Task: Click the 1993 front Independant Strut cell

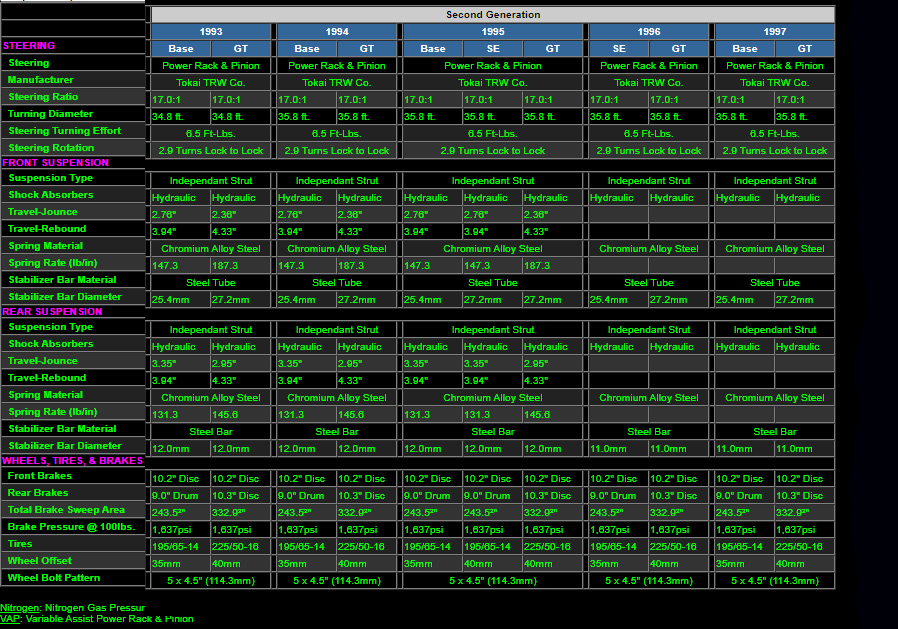Action: coord(211,180)
